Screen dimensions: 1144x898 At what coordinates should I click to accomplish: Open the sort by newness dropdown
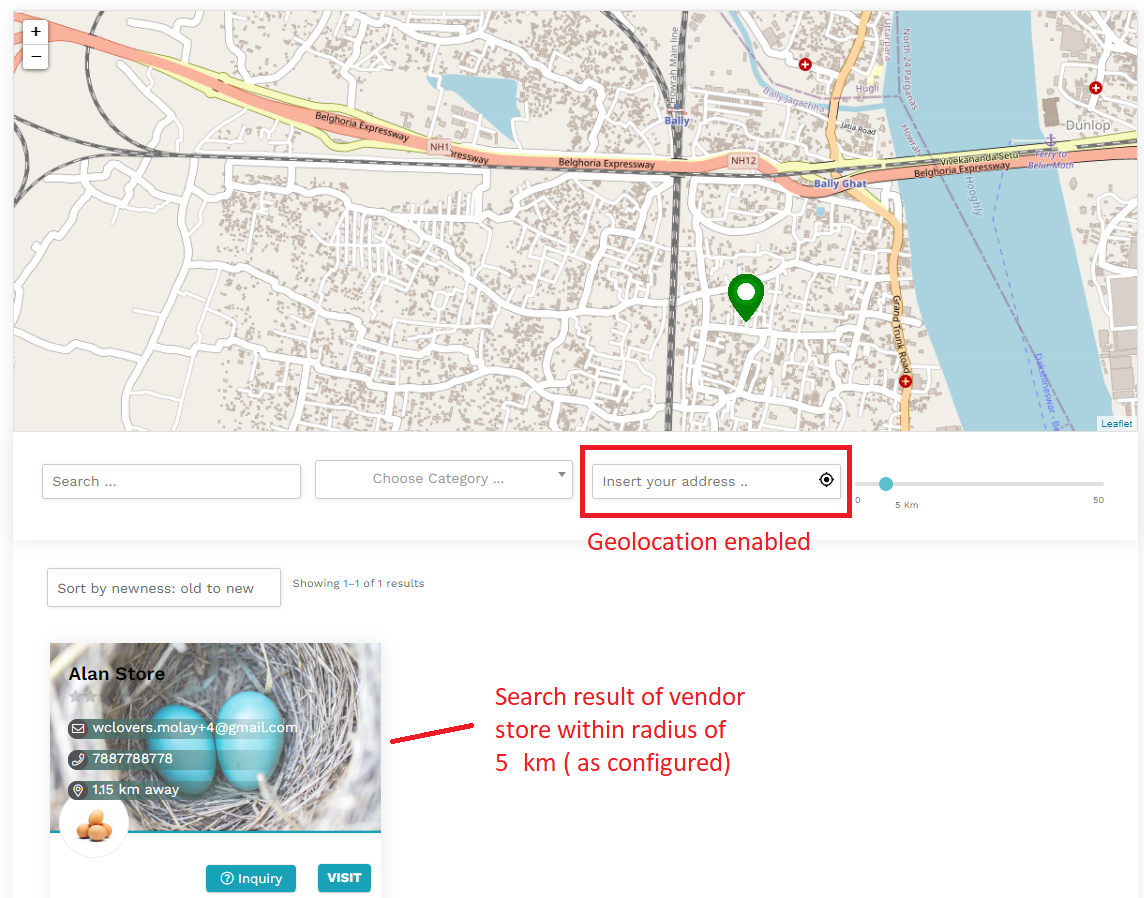(163, 588)
